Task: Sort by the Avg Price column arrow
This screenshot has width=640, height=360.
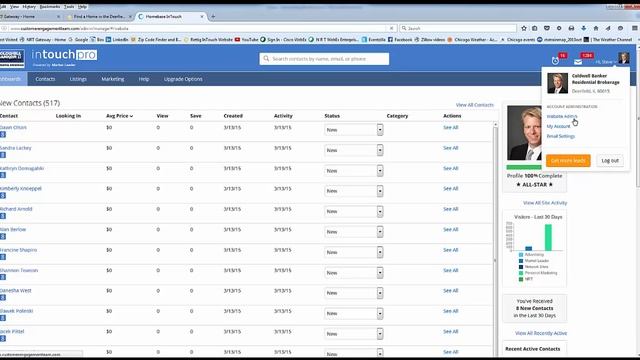Action: pos(131,116)
